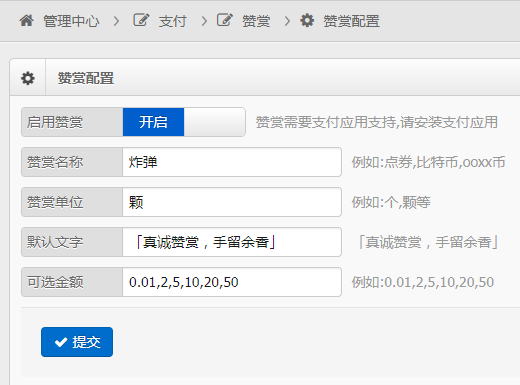Viewport: 520px width, 385px height.
Task: Click the edit icon beside breadcrumb 赞赏
Action: pyautogui.click(x=224, y=20)
